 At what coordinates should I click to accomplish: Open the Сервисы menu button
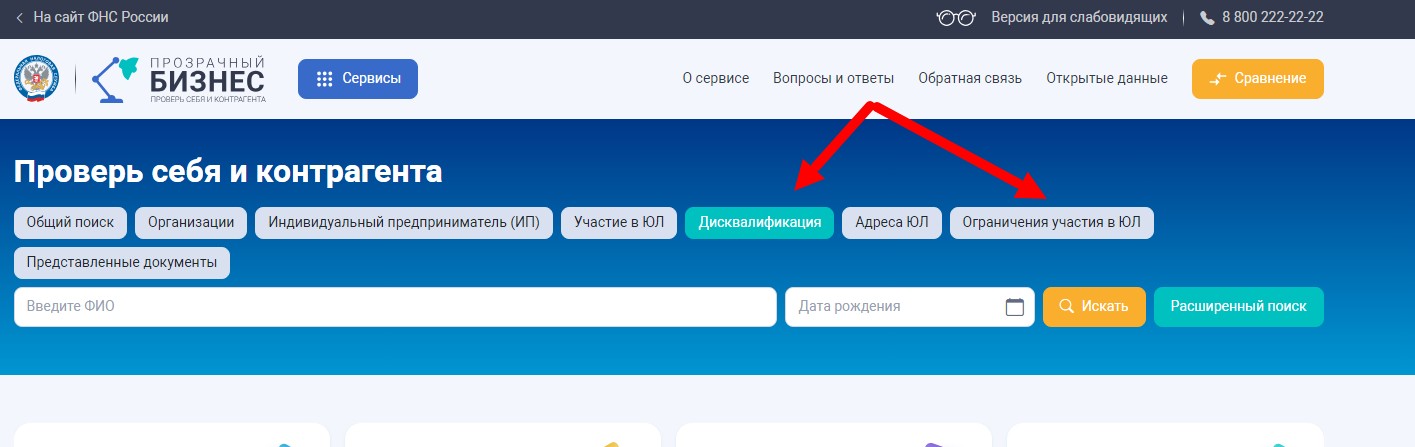coord(358,79)
